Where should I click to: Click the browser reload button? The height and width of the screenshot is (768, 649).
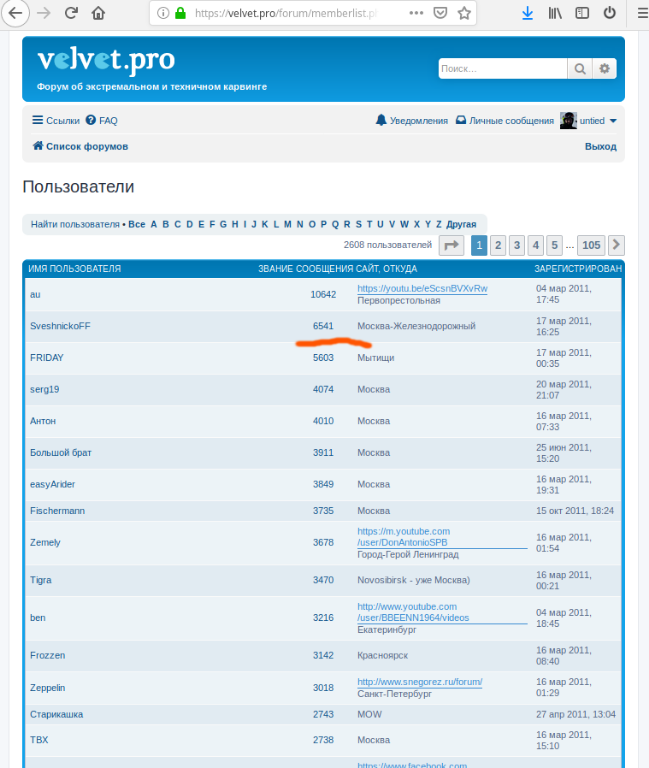71,14
